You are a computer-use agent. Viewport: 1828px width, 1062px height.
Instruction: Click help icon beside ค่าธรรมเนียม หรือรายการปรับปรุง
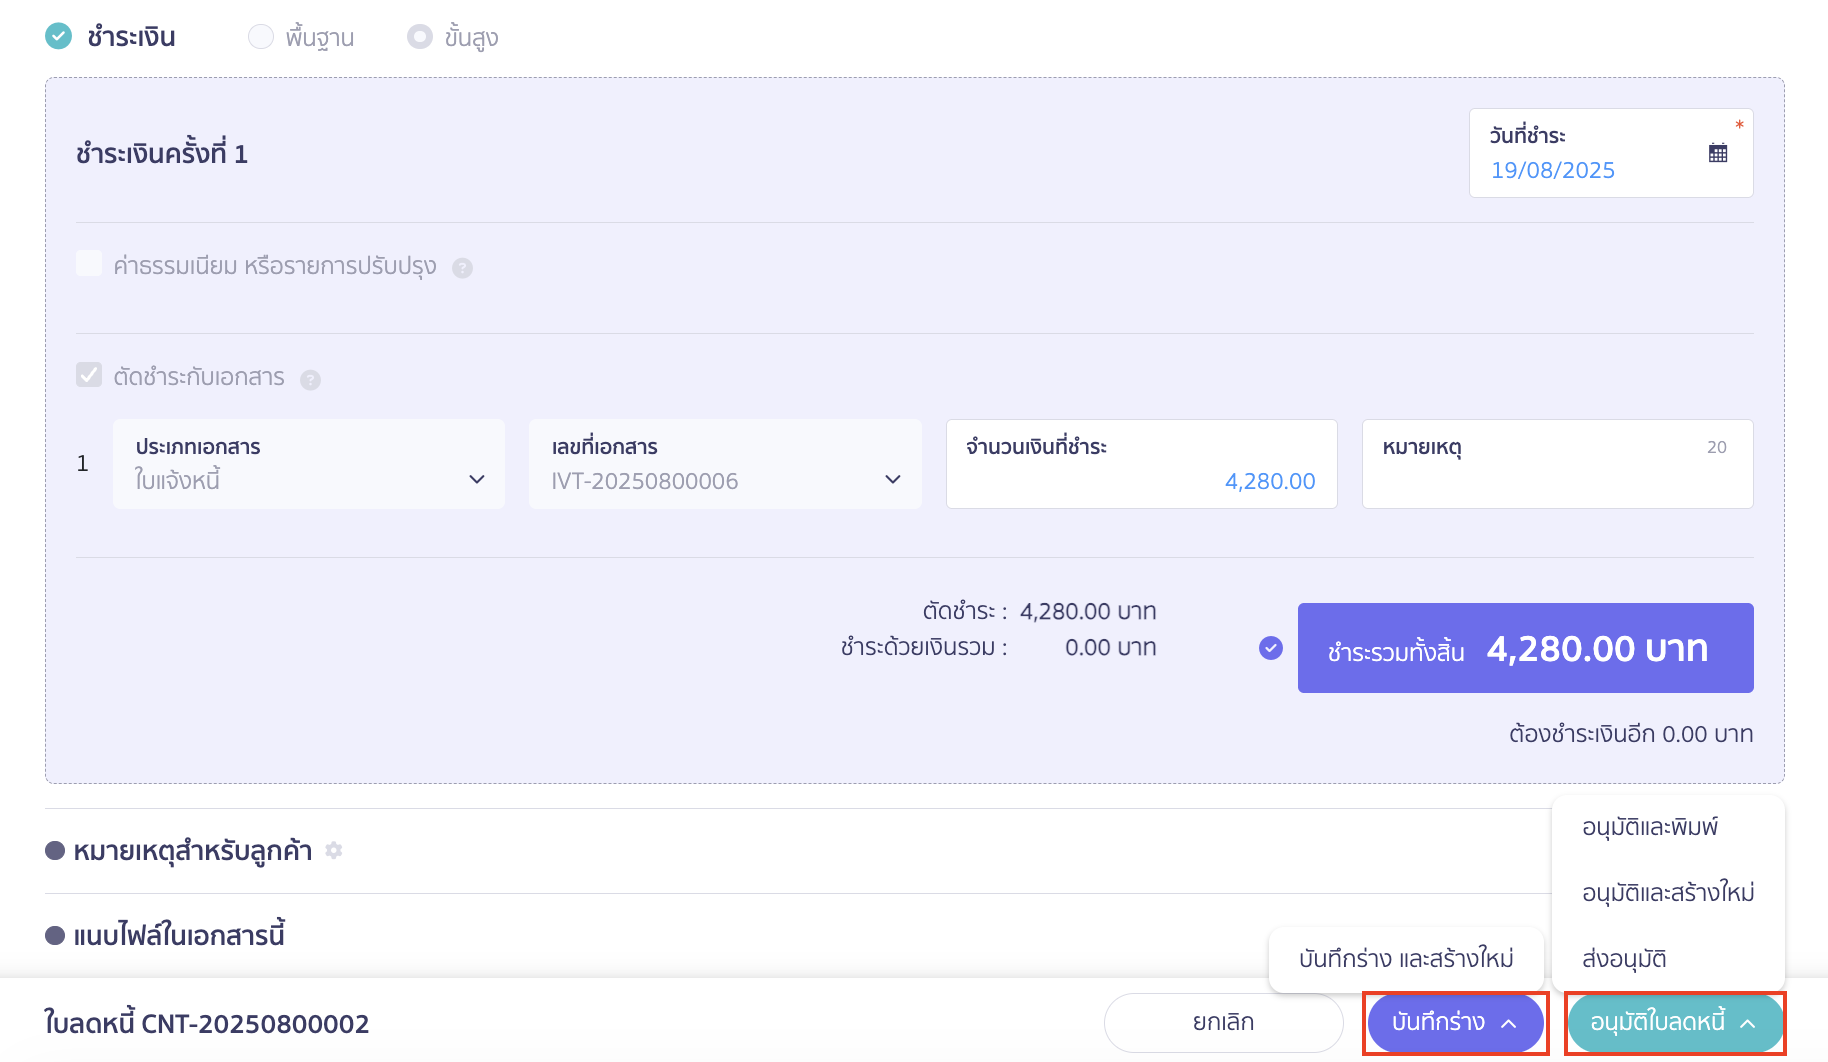(x=462, y=268)
